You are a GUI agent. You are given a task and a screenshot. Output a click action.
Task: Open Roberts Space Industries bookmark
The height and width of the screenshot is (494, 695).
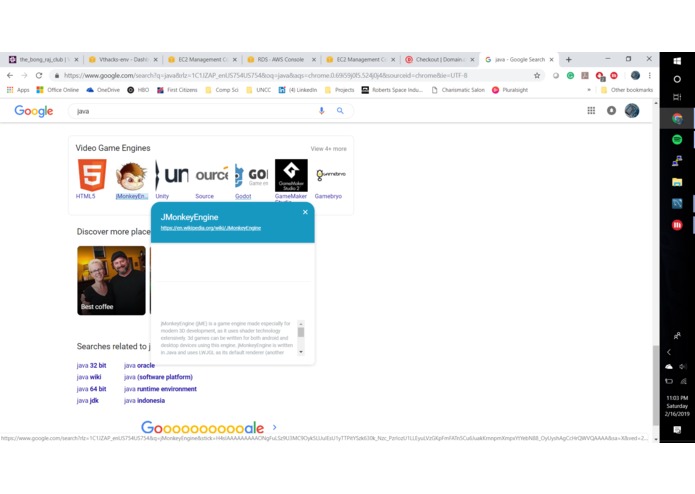click(392, 90)
